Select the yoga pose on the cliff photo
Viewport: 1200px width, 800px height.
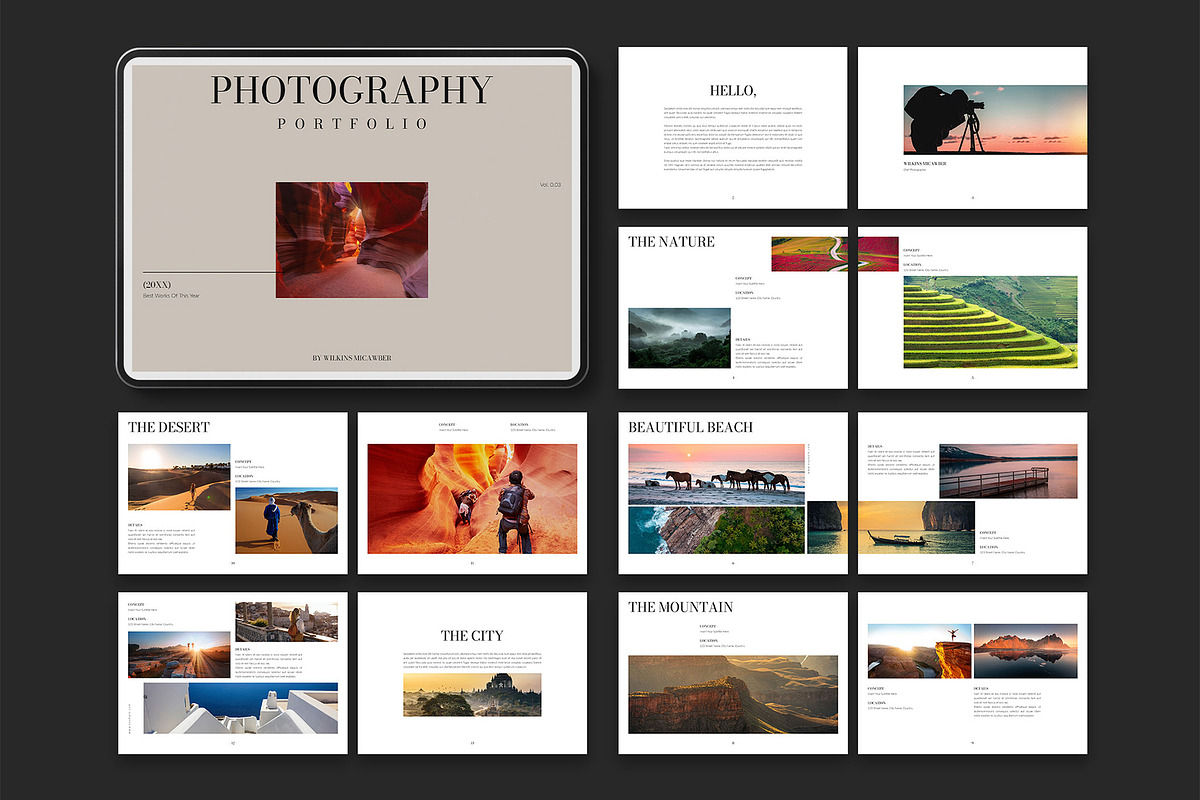click(918, 651)
